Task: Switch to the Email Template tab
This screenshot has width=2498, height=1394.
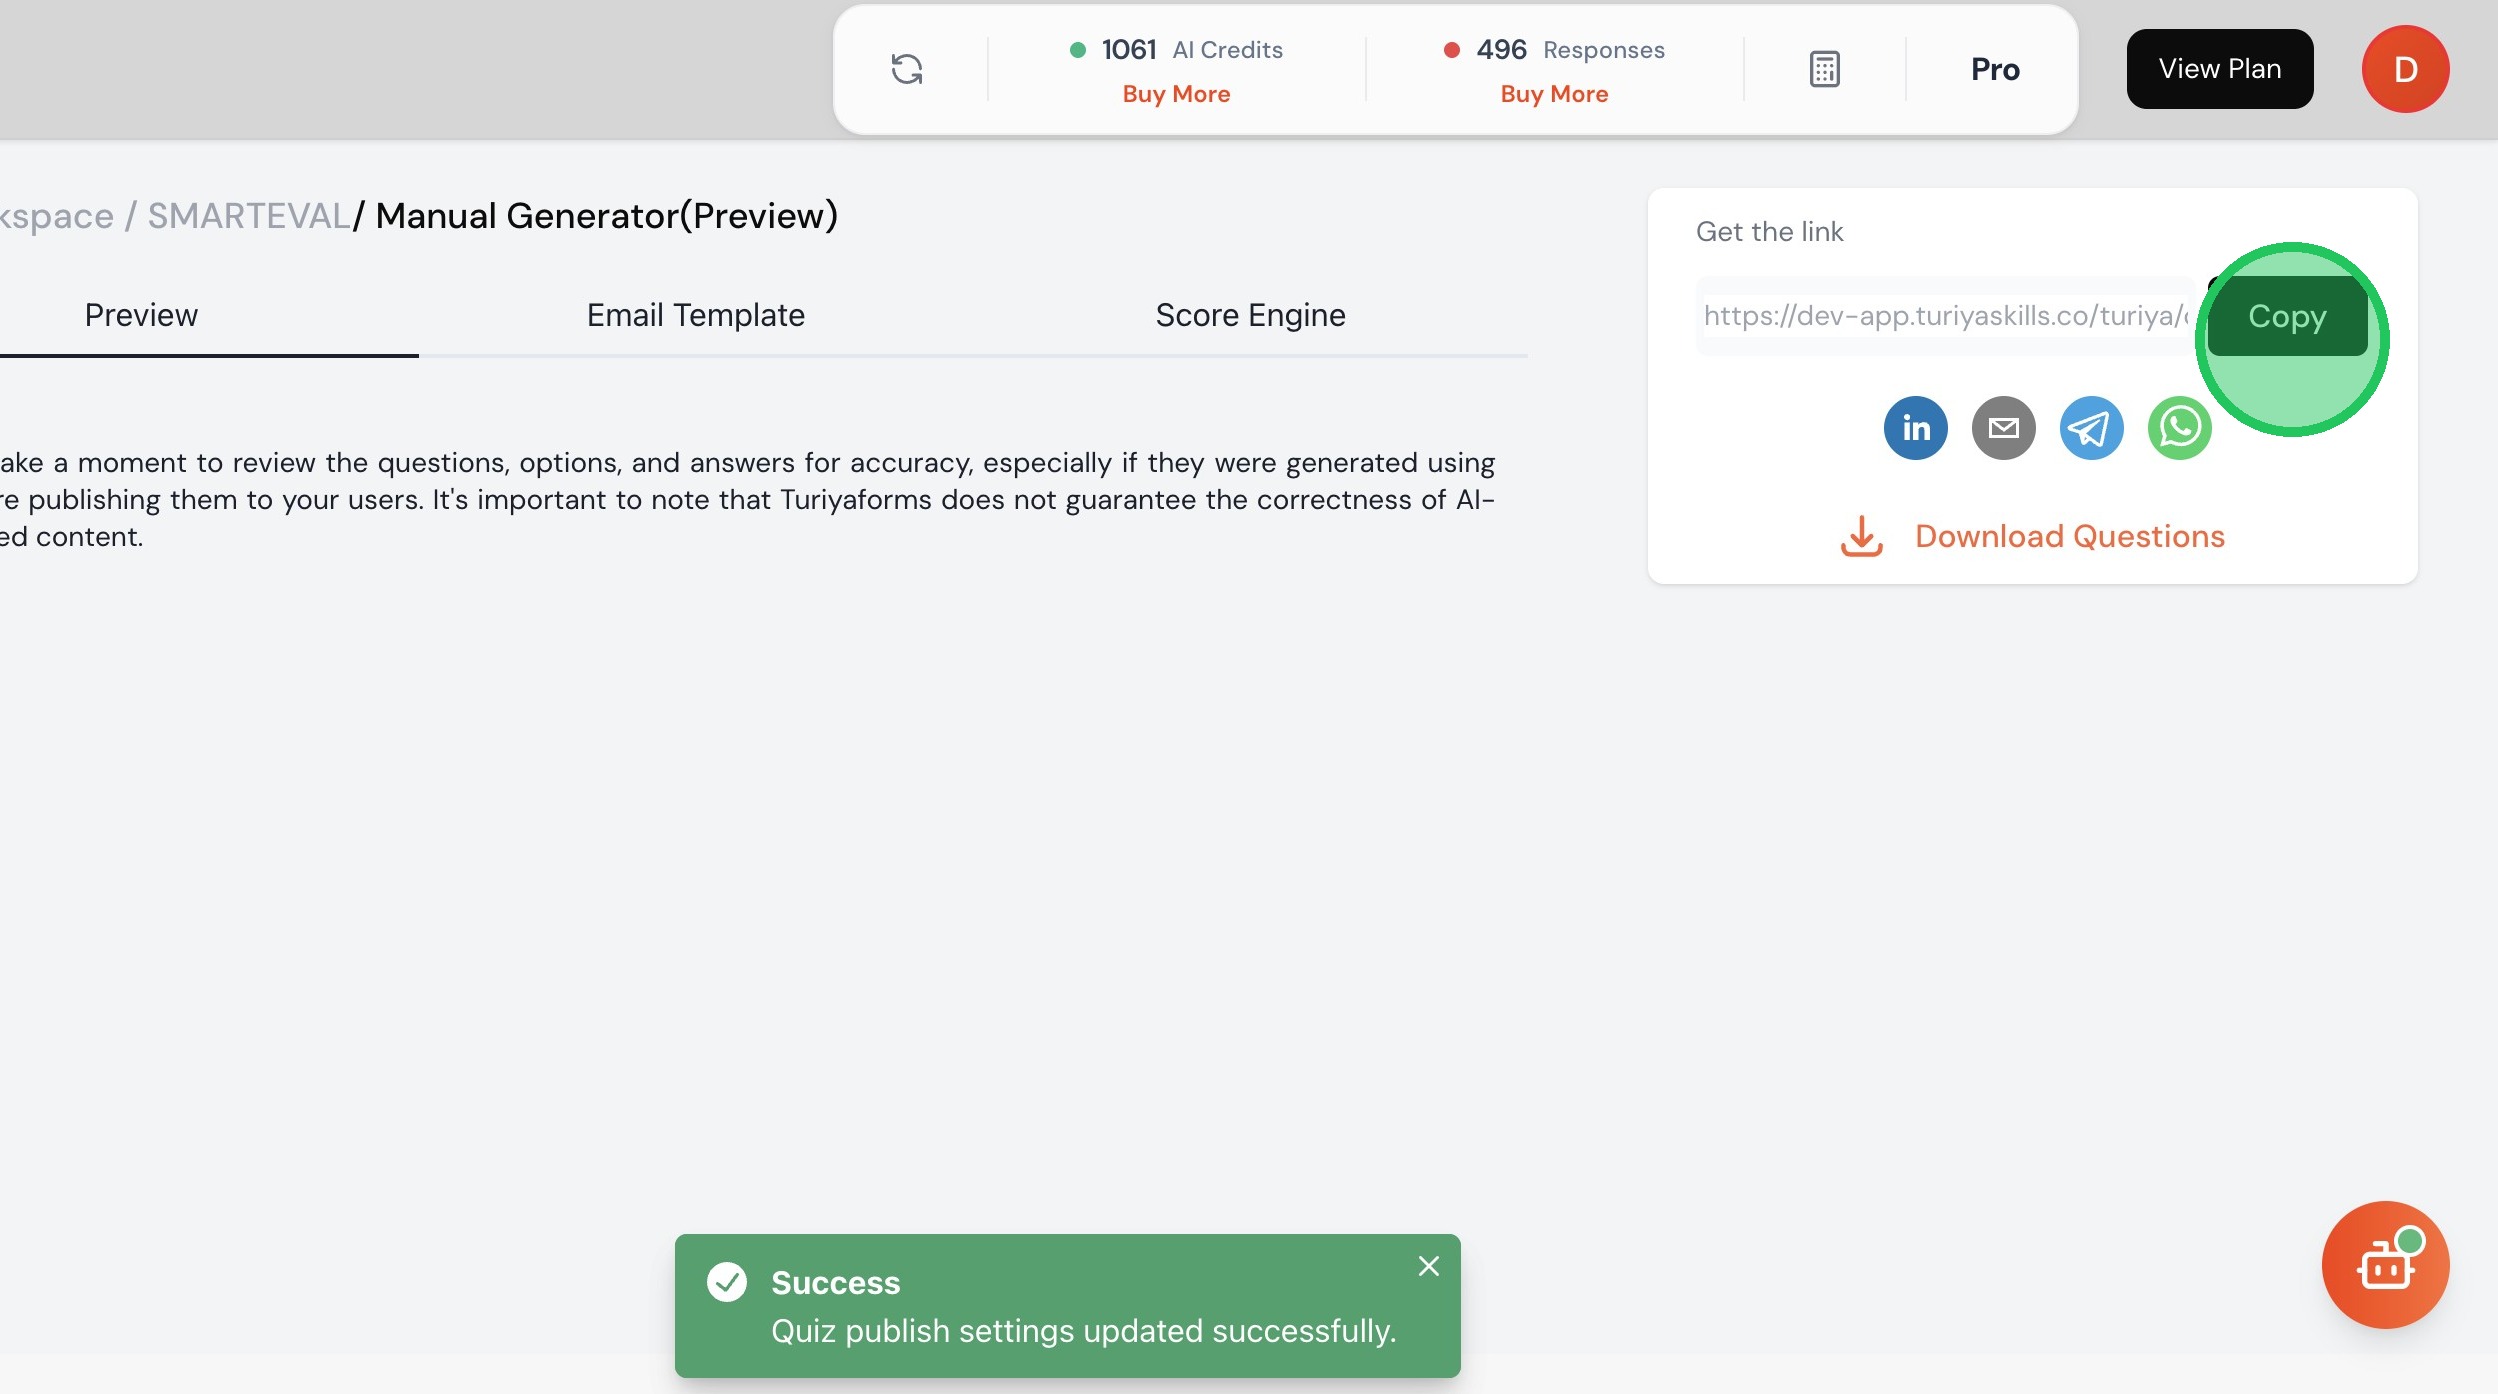Action: coord(695,315)
